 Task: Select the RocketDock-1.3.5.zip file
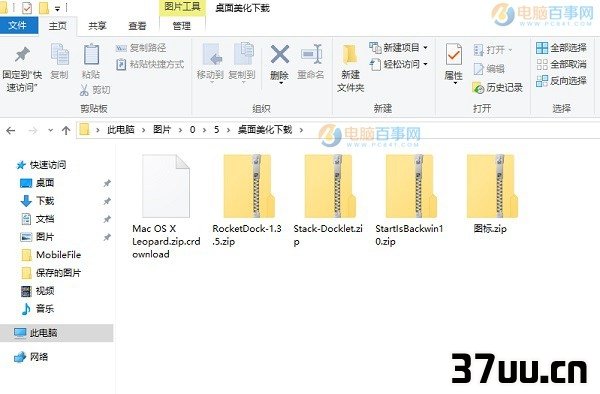(x=247, y=200)
